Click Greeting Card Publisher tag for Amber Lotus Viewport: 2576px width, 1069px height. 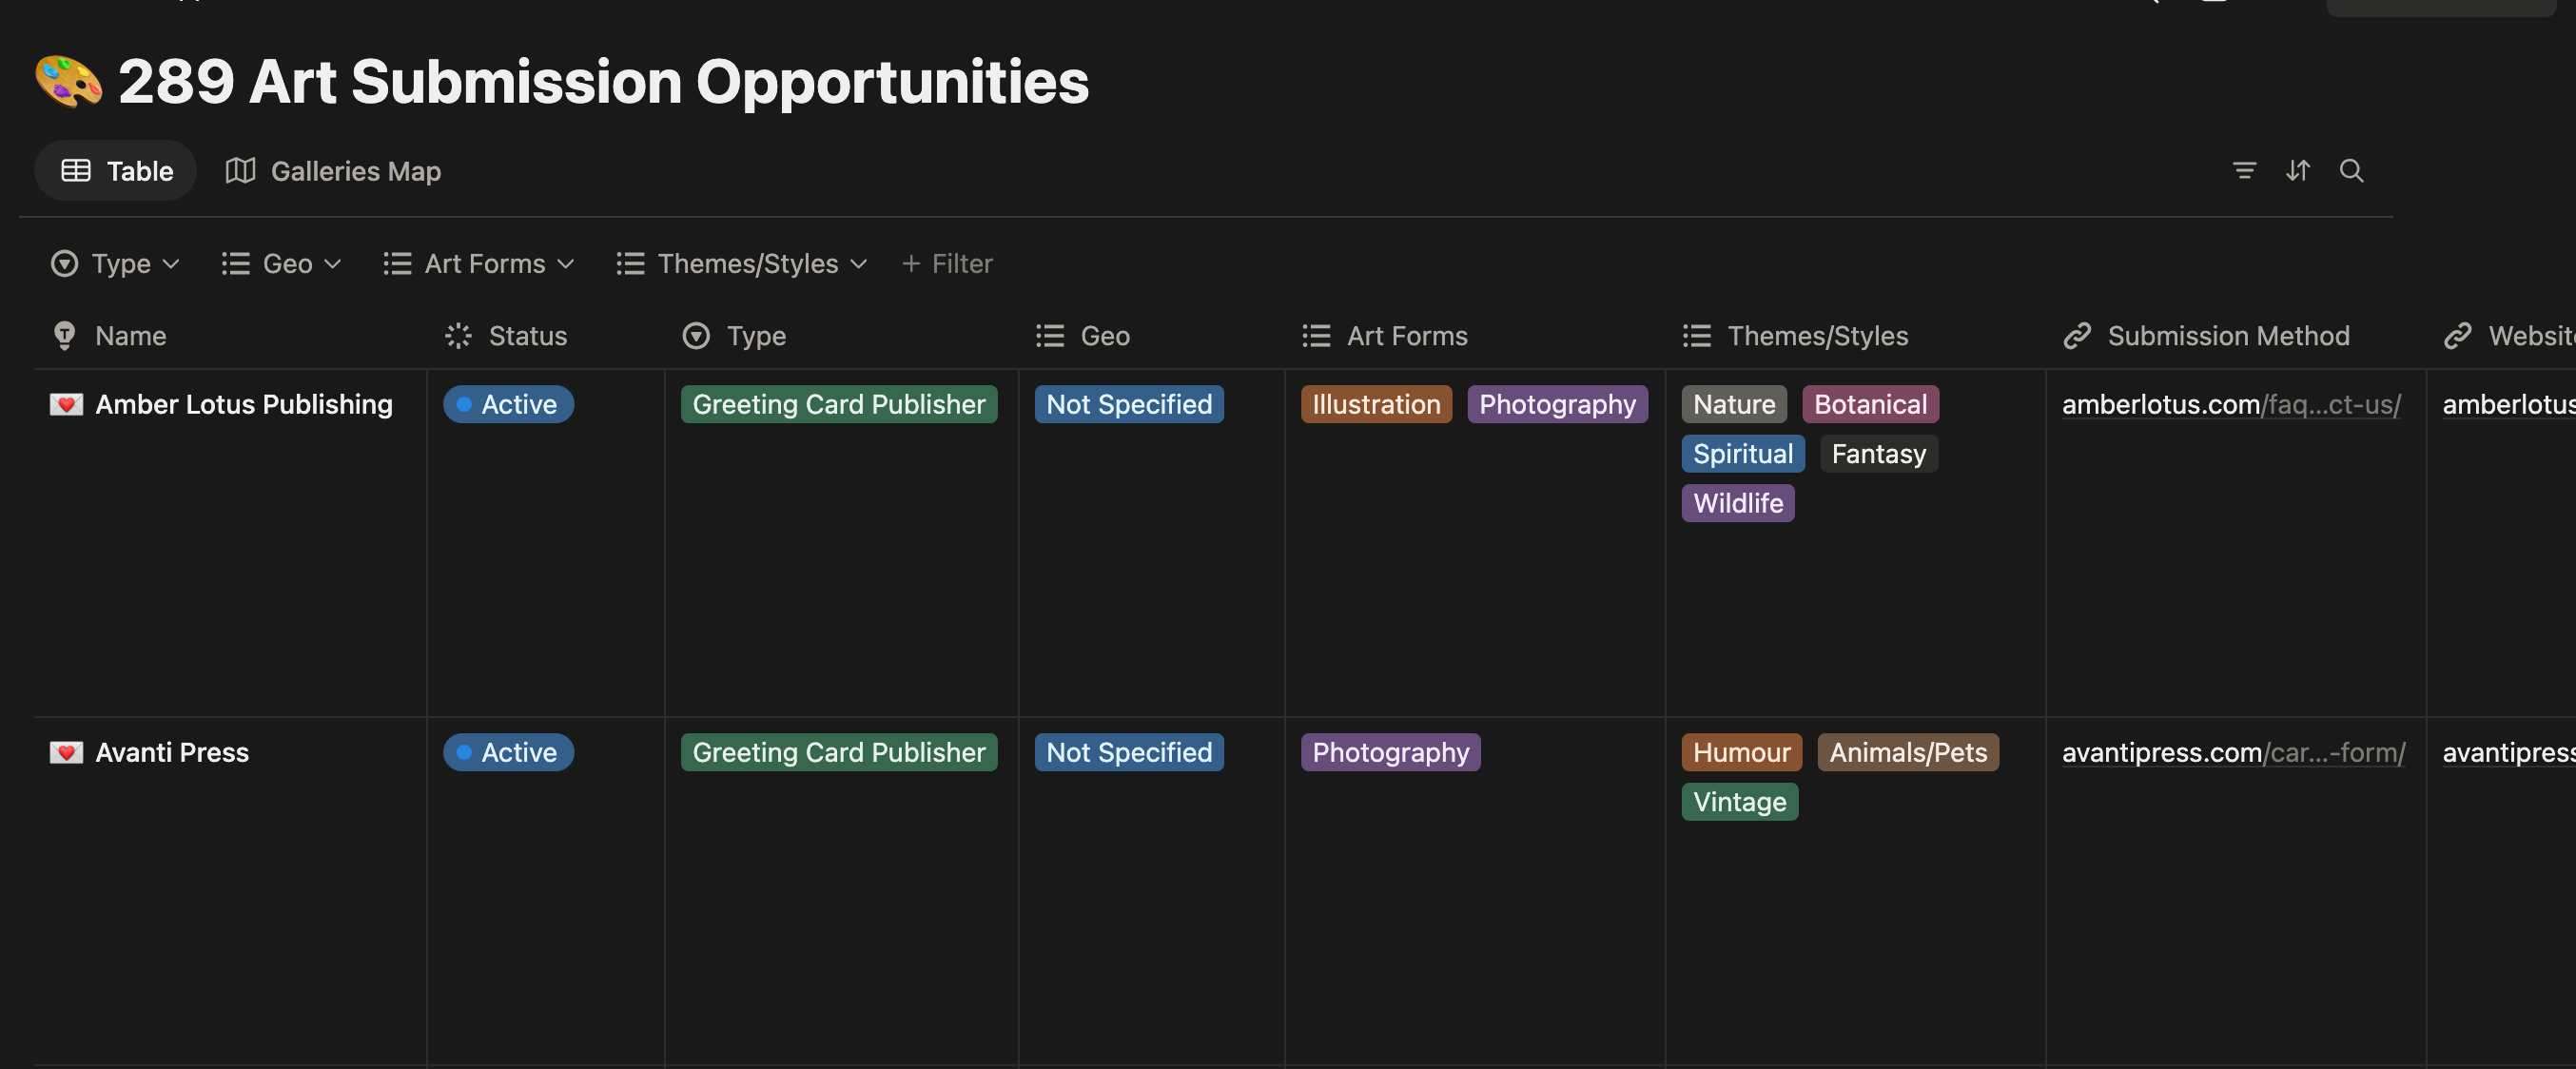839,404
